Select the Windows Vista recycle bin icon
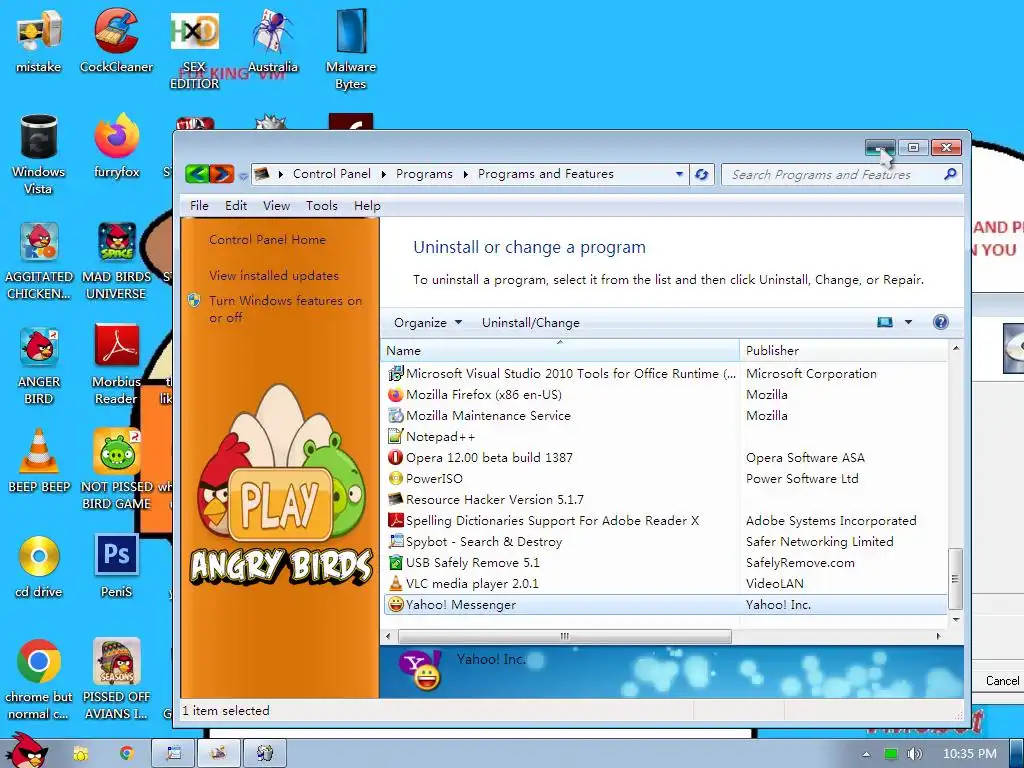The width and height of the screenshot is (1024, 768). (x=39, y=154)
